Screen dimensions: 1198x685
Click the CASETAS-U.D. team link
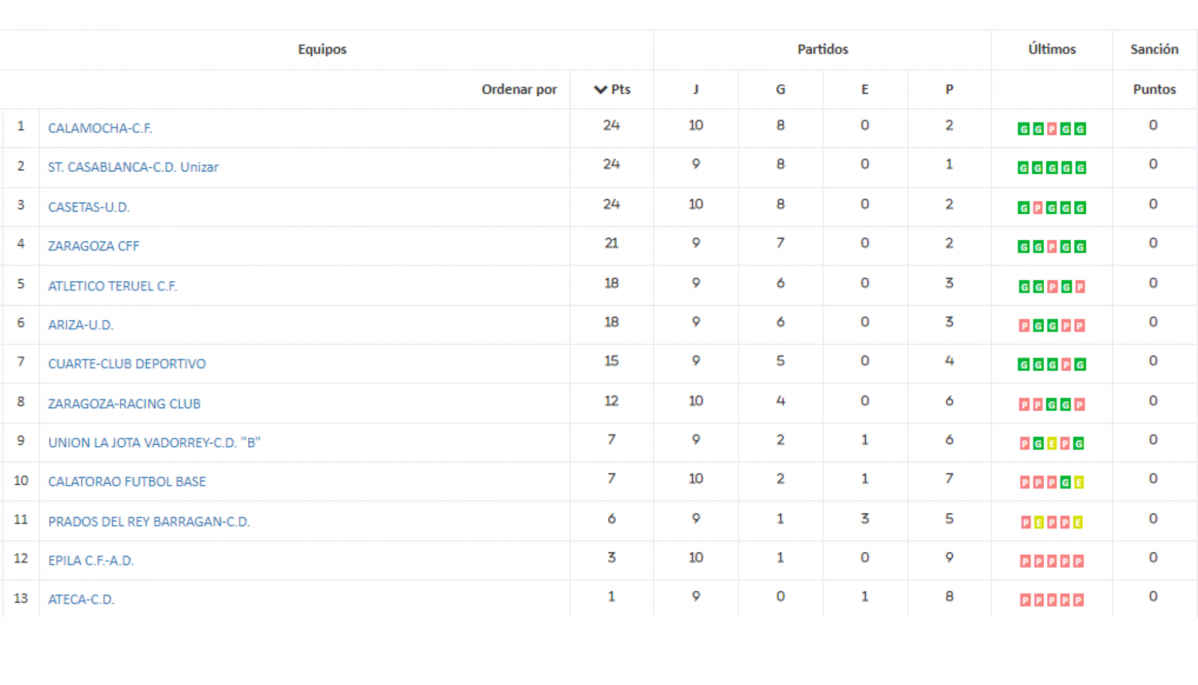pos(89,207)
